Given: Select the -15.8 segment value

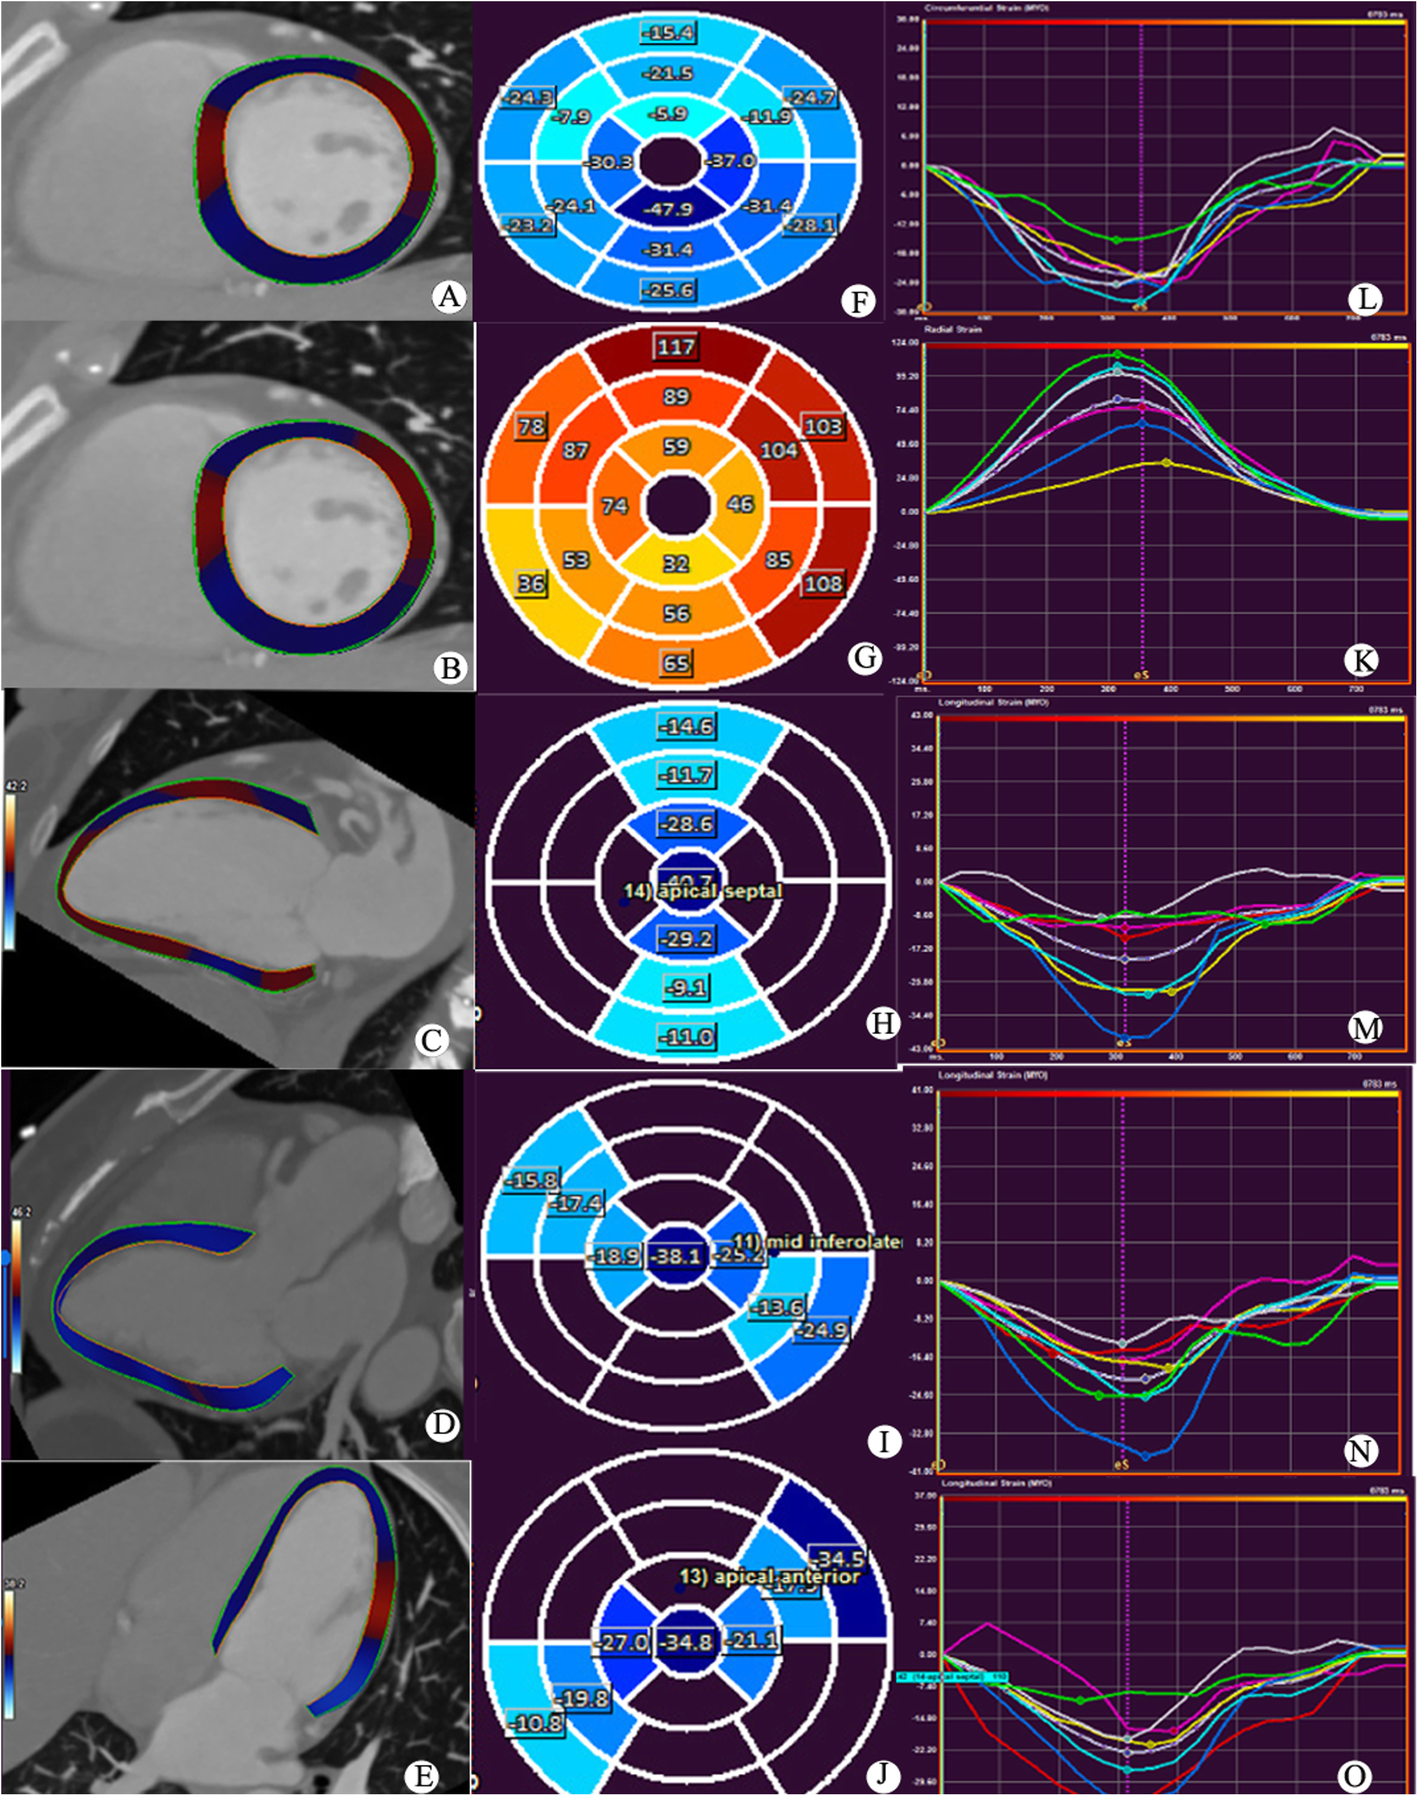Looking at the screenshot, I should coord(532,1181).
